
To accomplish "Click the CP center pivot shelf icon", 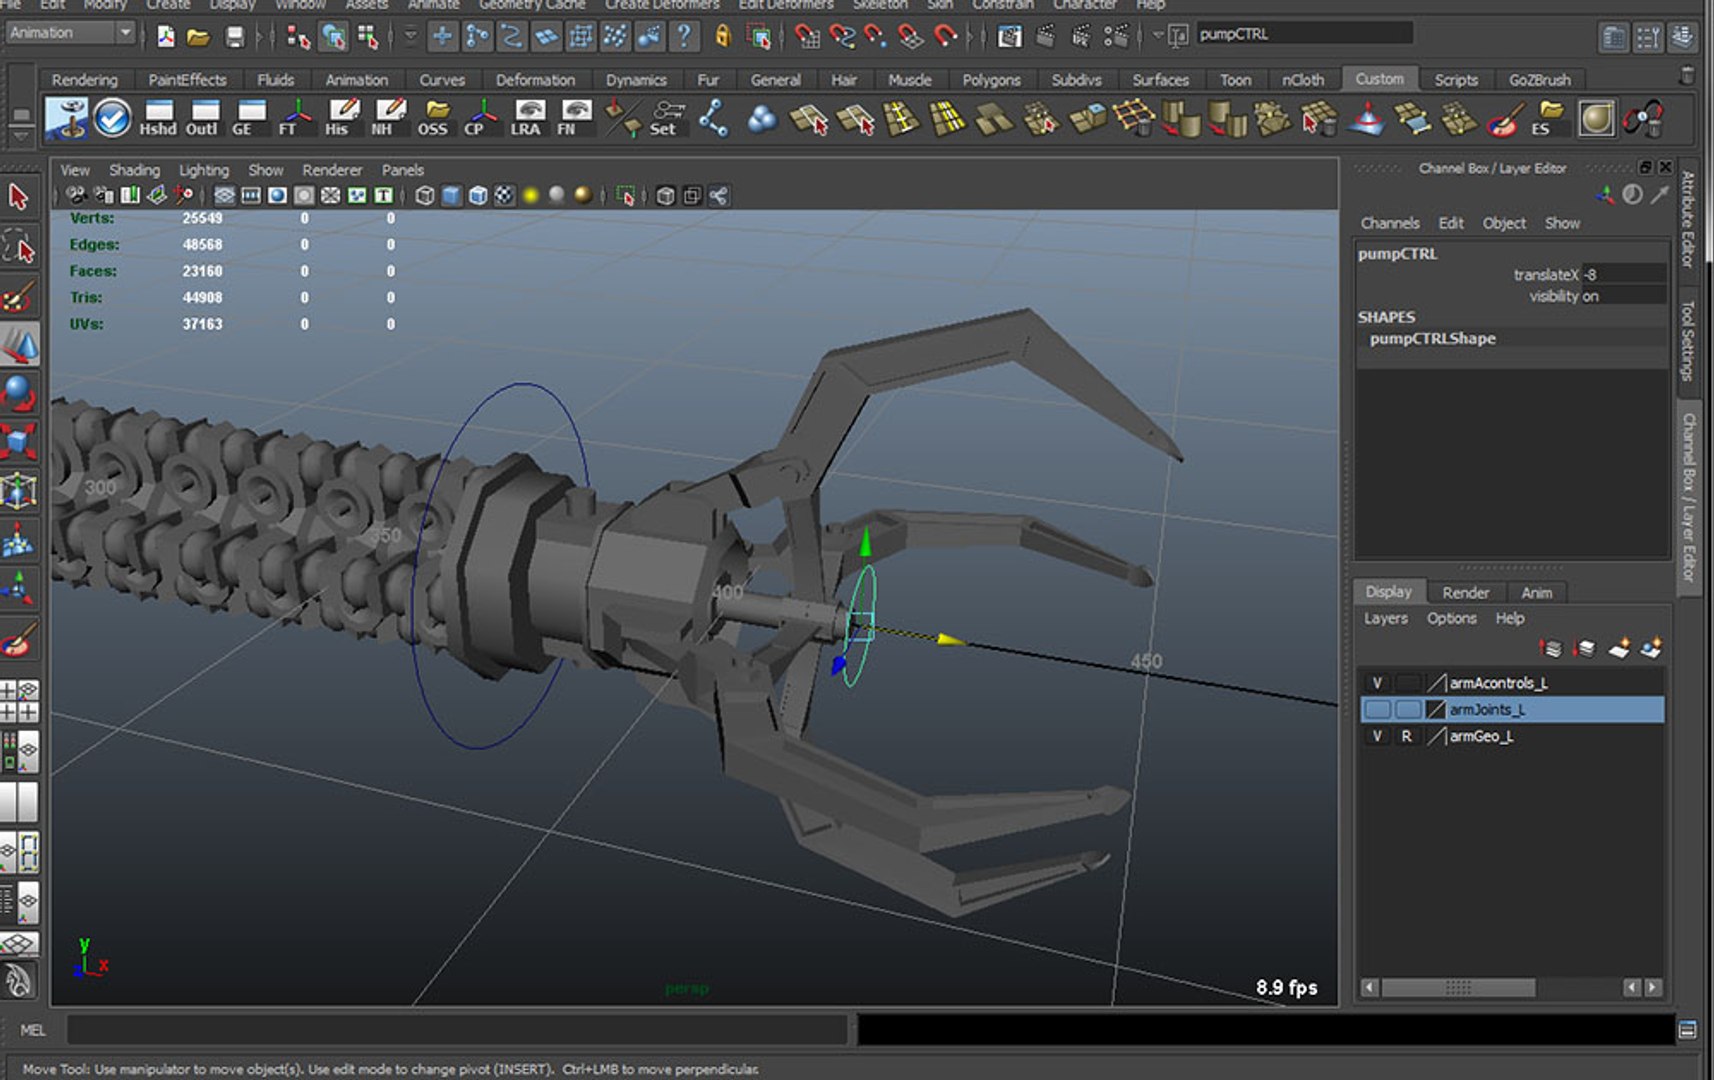I will pos(480,118).
